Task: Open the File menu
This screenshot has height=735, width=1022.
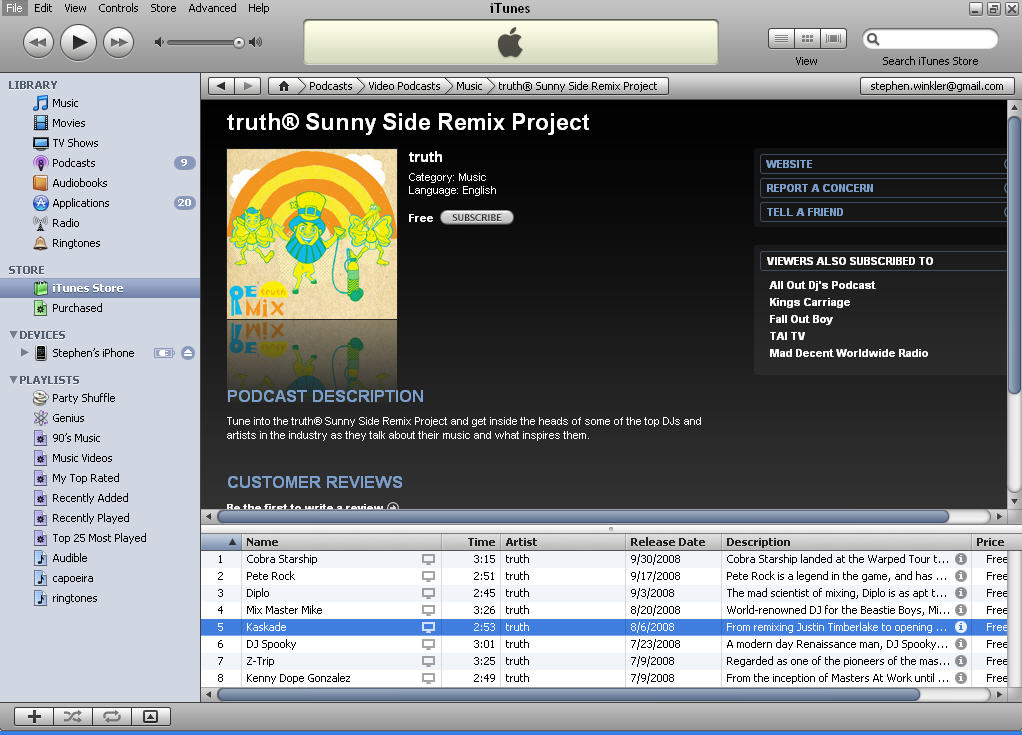Action: click(x=14, y=8)
